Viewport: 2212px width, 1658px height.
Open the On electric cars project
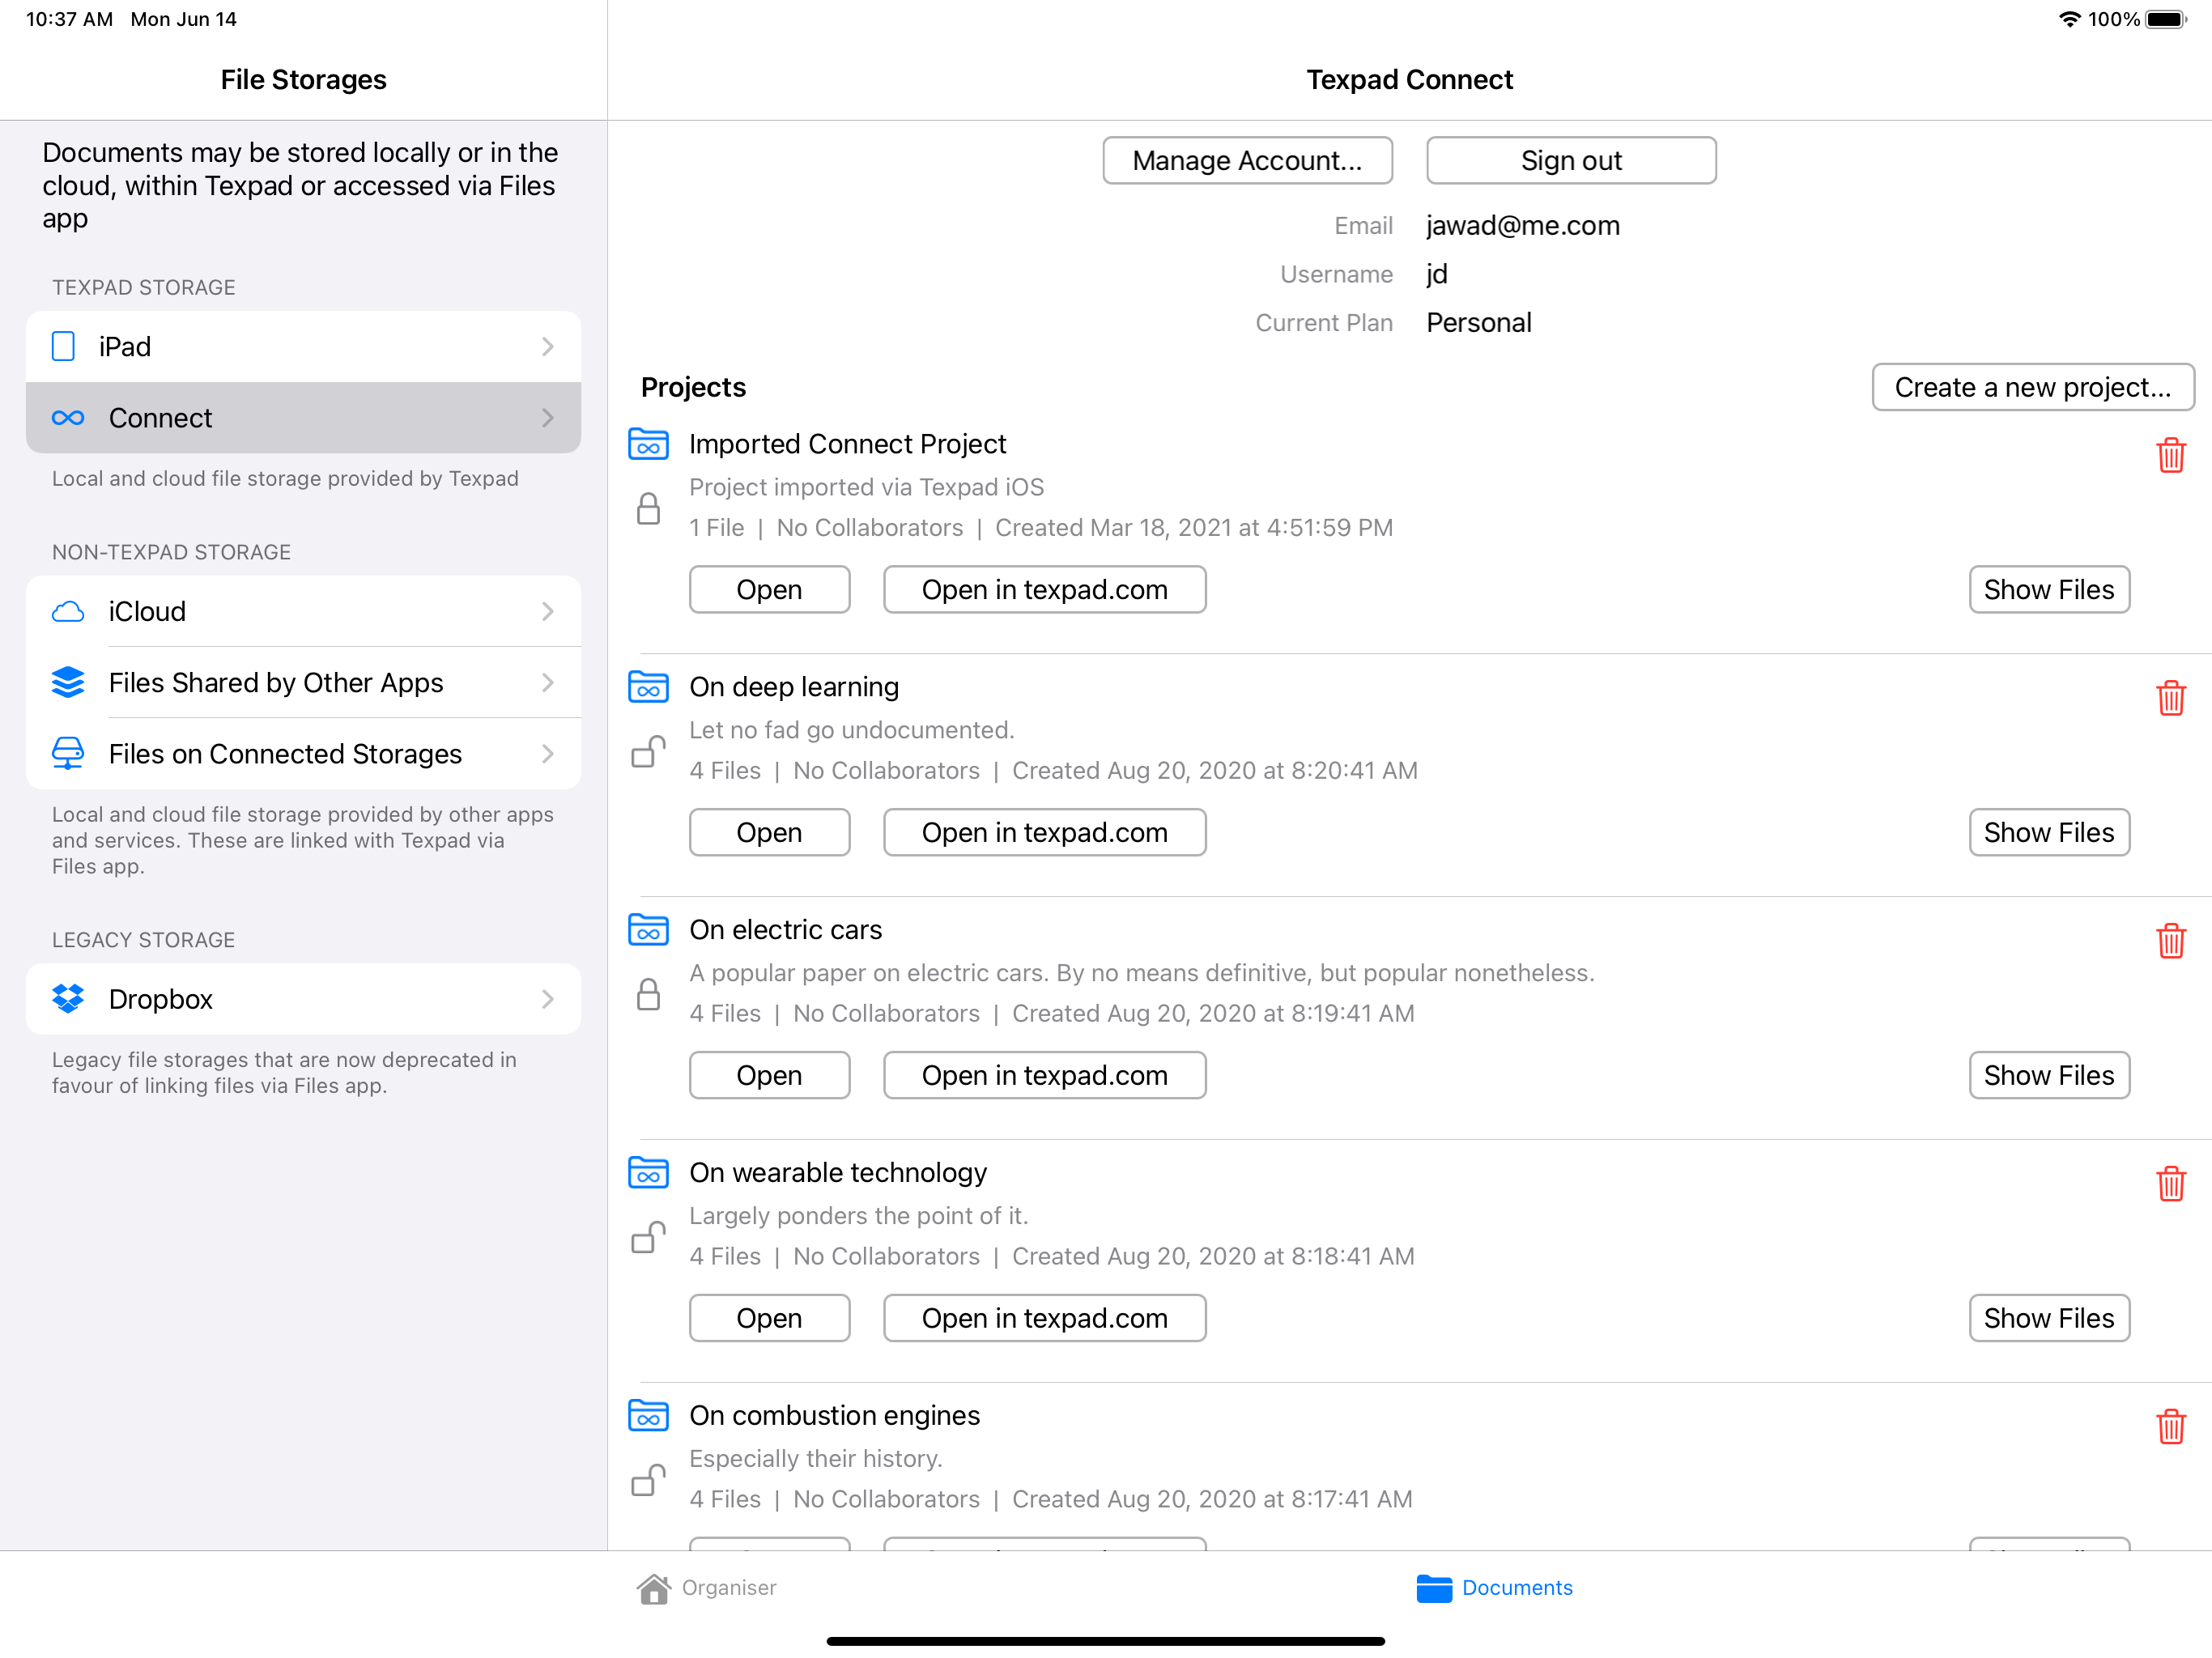pyautogui.click(x=769, y=1076)
